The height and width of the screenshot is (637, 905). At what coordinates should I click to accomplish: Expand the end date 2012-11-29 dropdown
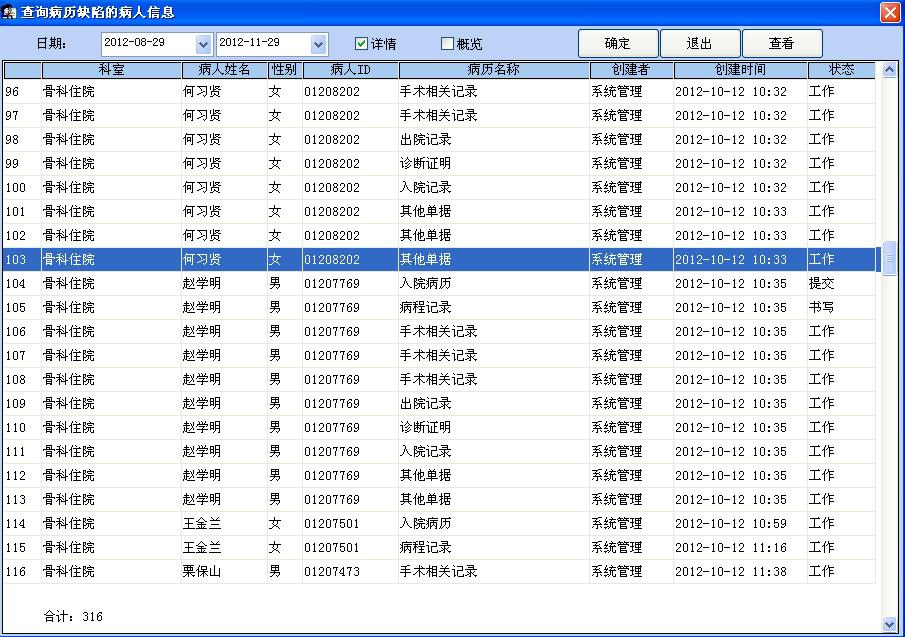[319, 44]
